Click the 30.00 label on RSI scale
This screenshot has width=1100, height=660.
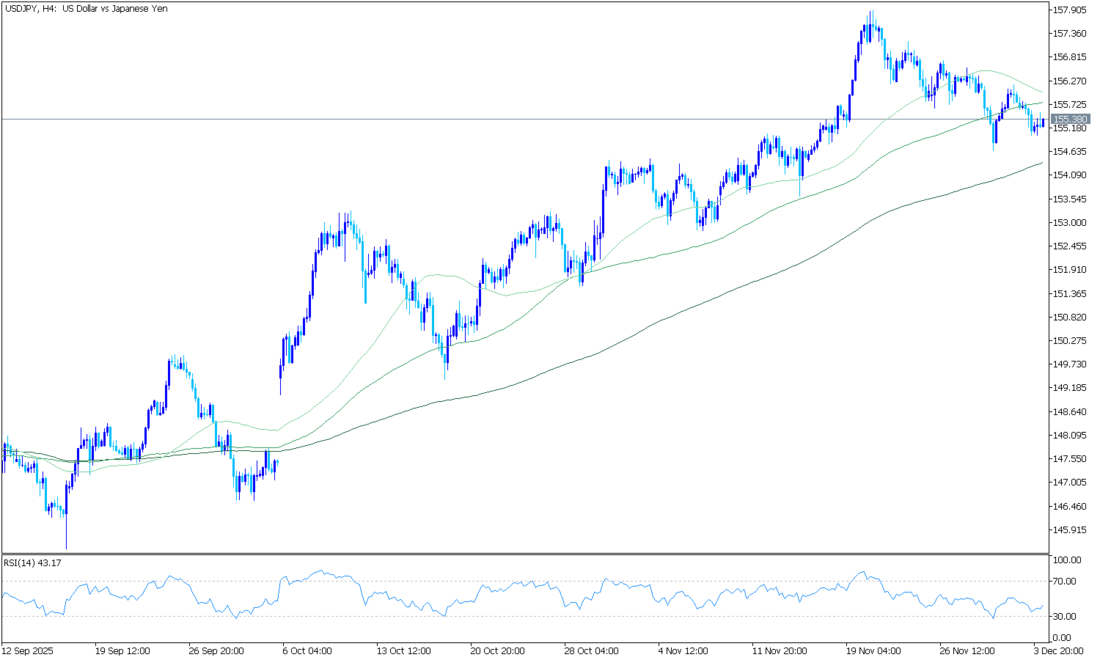1065,616
